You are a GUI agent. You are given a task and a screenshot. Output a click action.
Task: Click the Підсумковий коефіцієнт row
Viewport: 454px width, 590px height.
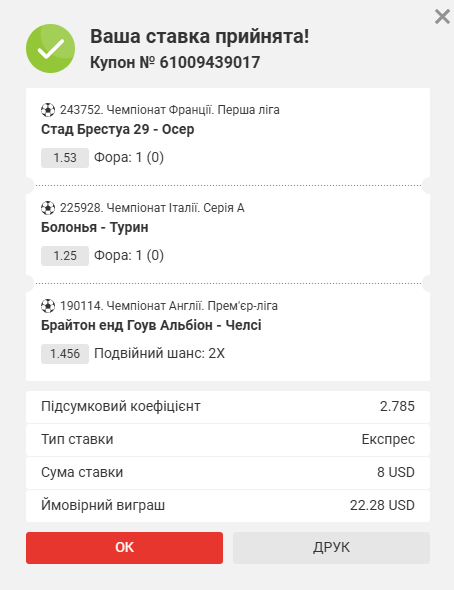pyautogui.click(x=228, y=407)
